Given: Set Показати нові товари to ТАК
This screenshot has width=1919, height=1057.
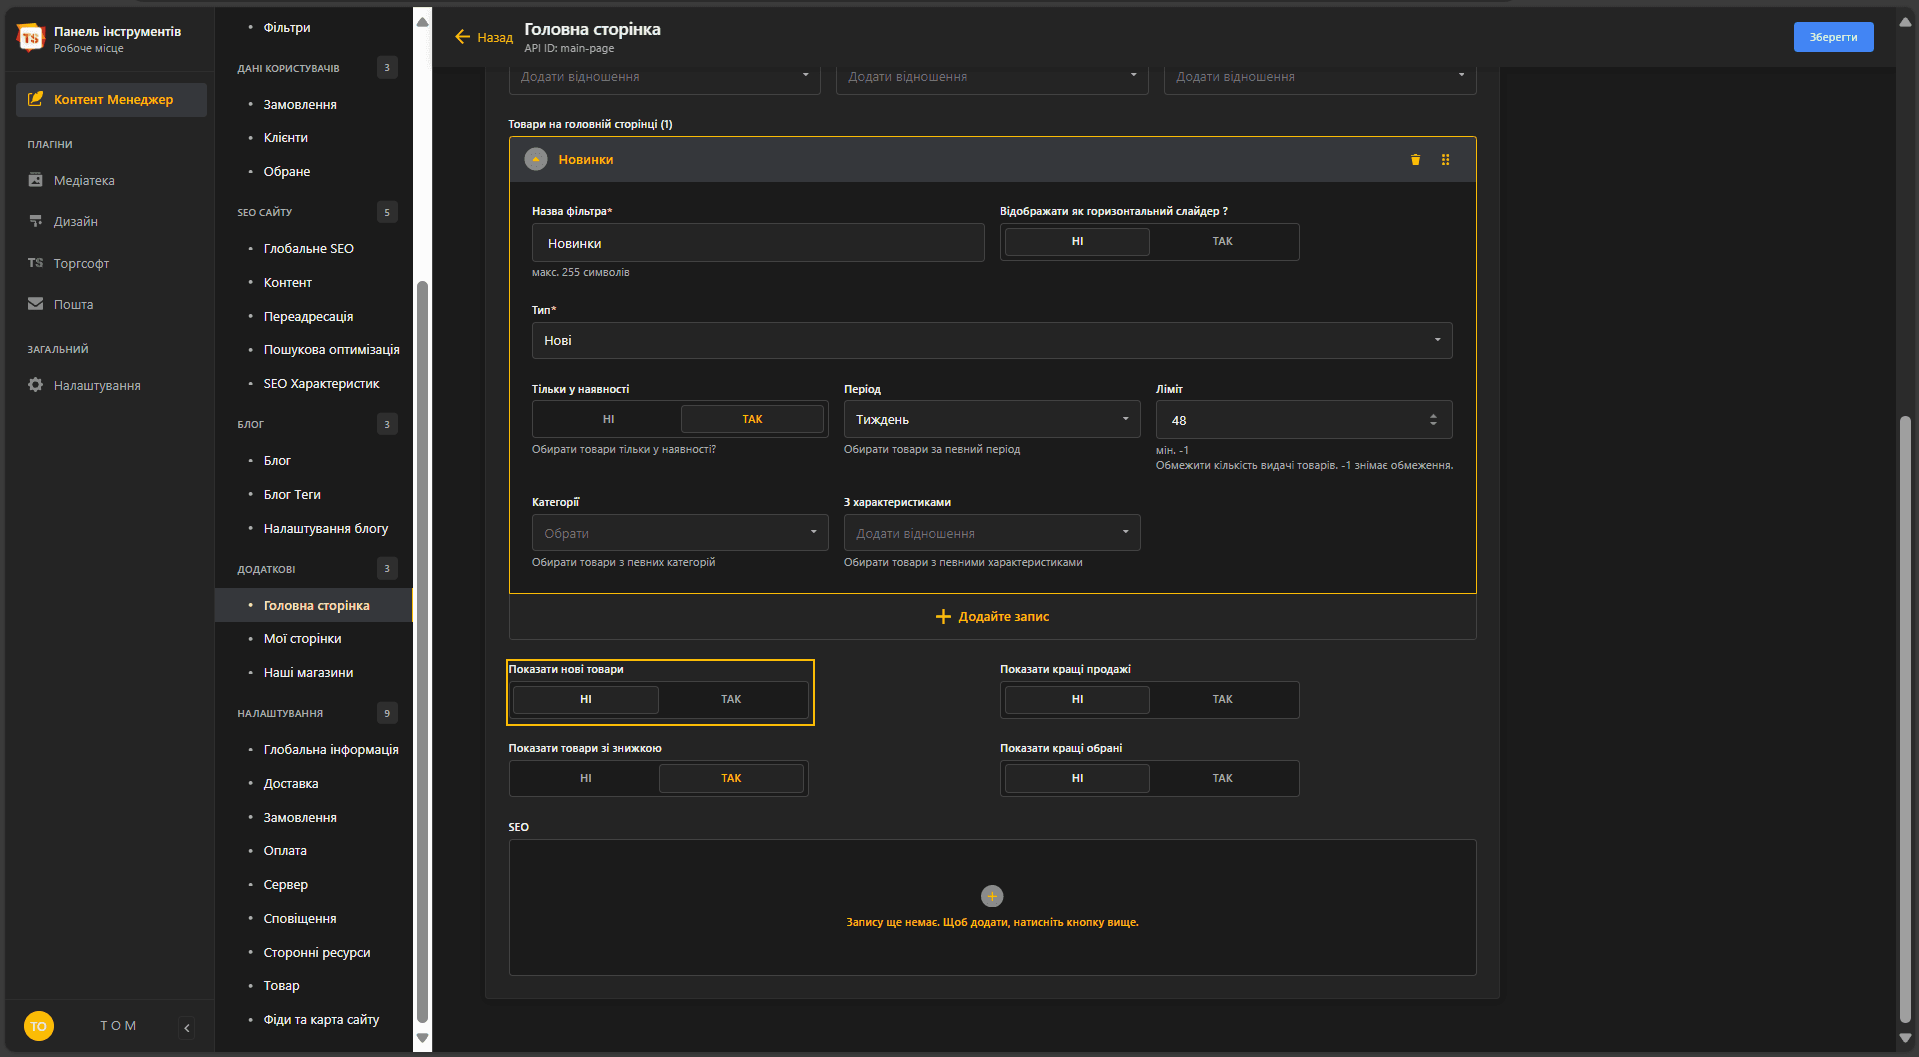Looking at the screenshot, I should coord(731,700).
